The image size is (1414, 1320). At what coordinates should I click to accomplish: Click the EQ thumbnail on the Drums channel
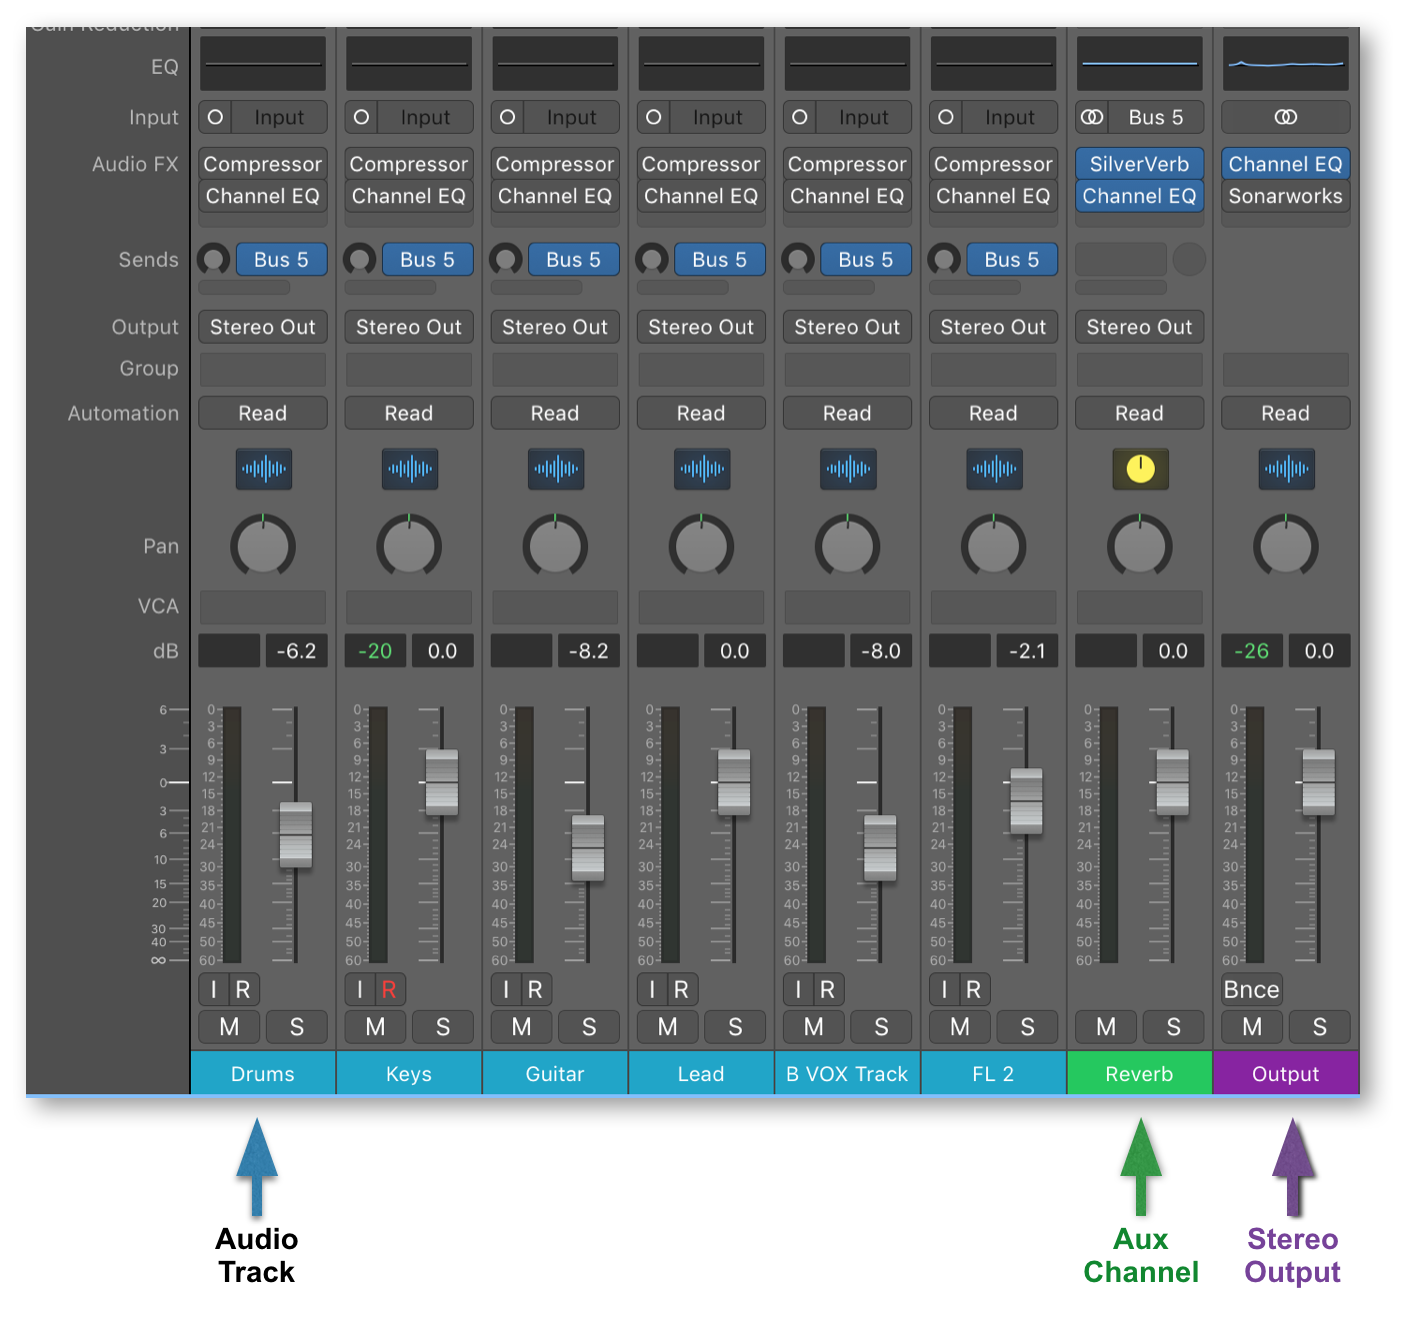(x=262, y=62)
